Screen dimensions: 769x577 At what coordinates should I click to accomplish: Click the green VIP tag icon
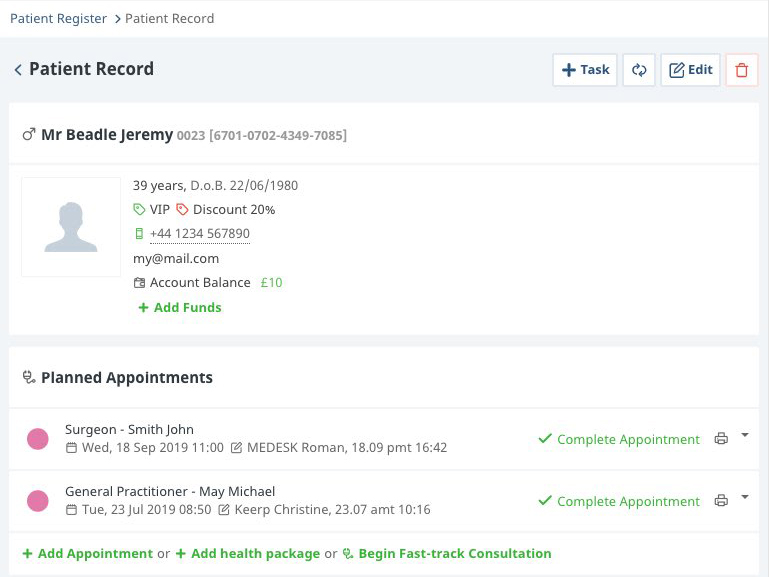[x=139, y=210]
